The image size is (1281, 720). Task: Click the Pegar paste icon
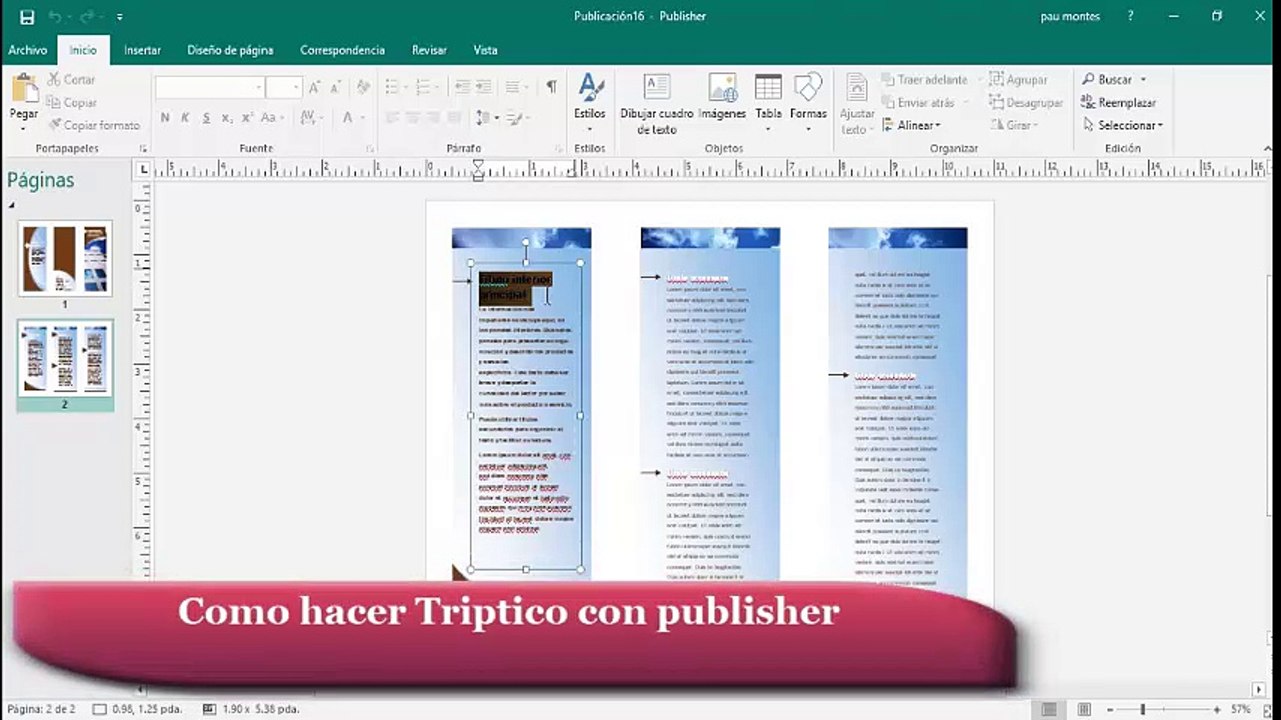coord(24,88)
